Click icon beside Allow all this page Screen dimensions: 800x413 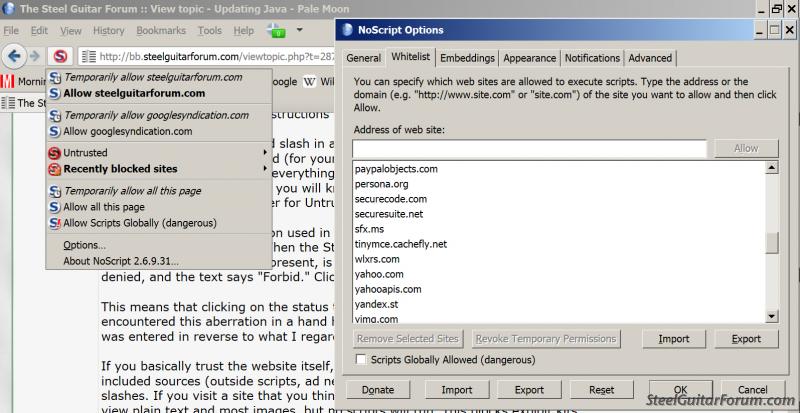click(55, 207)
